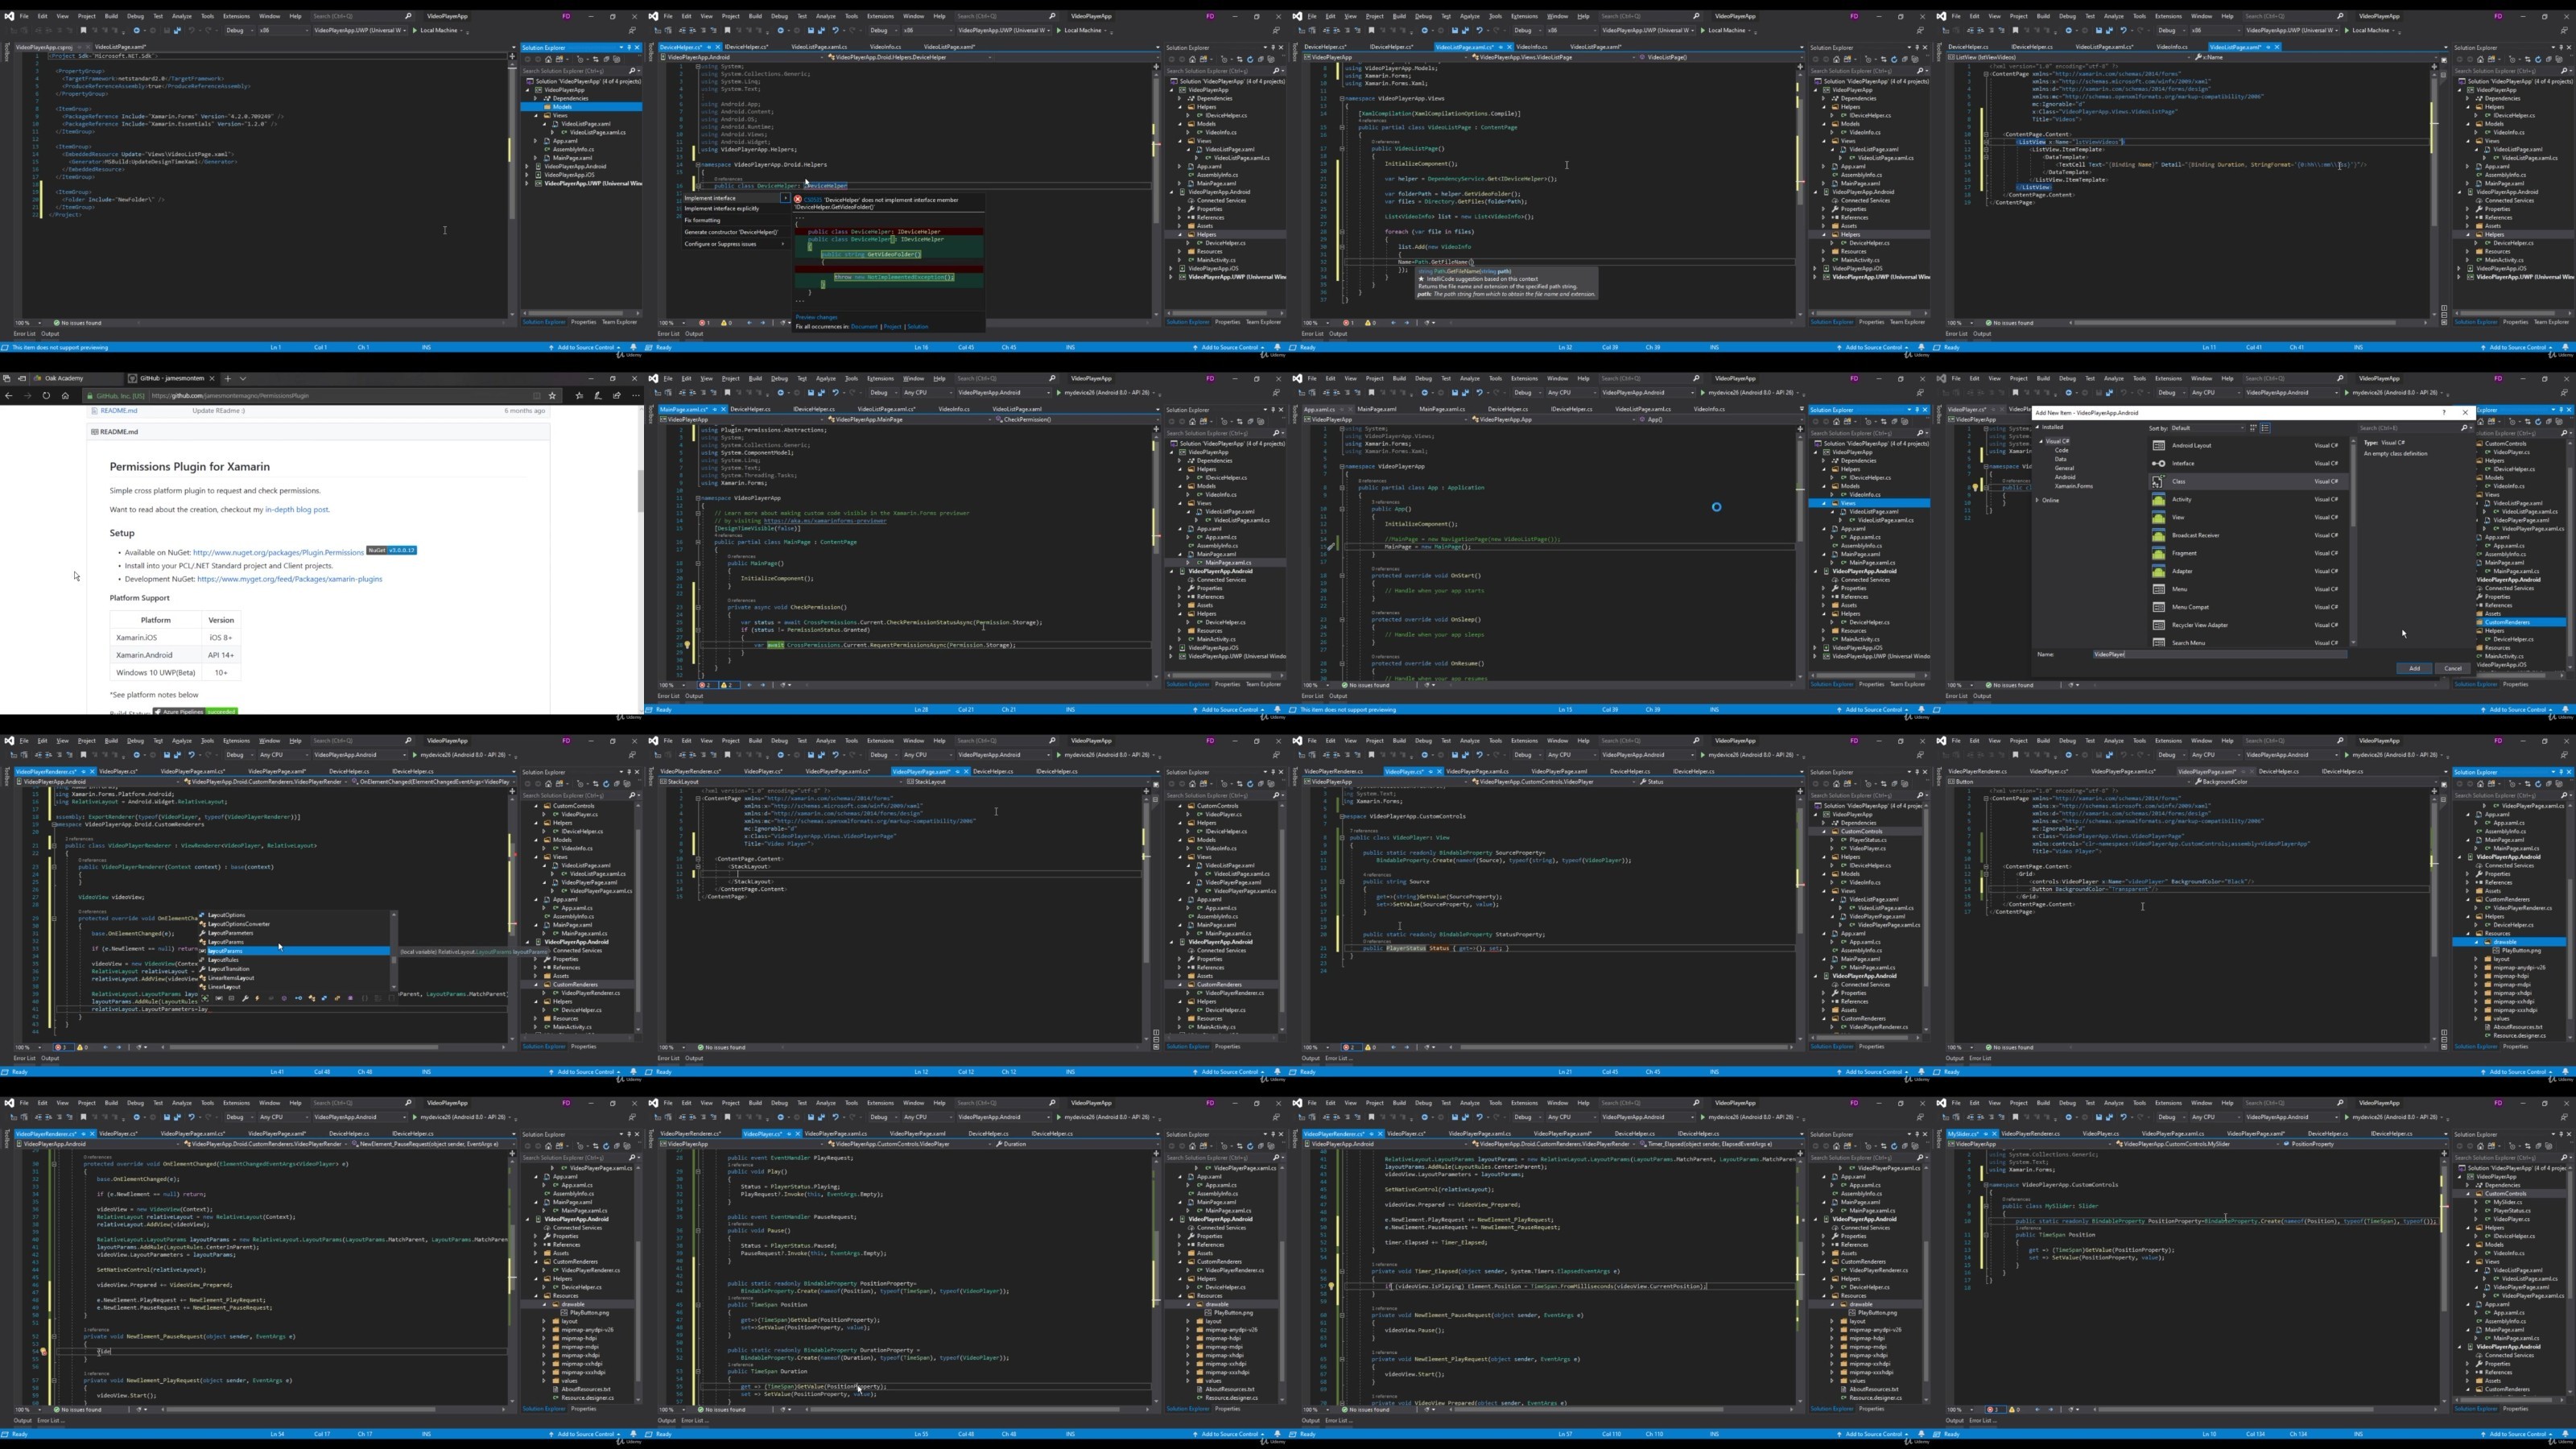Click the README.md file link on GitHub page
The width and height of the screenshot is (2576, 1449).
coord(118,411)
